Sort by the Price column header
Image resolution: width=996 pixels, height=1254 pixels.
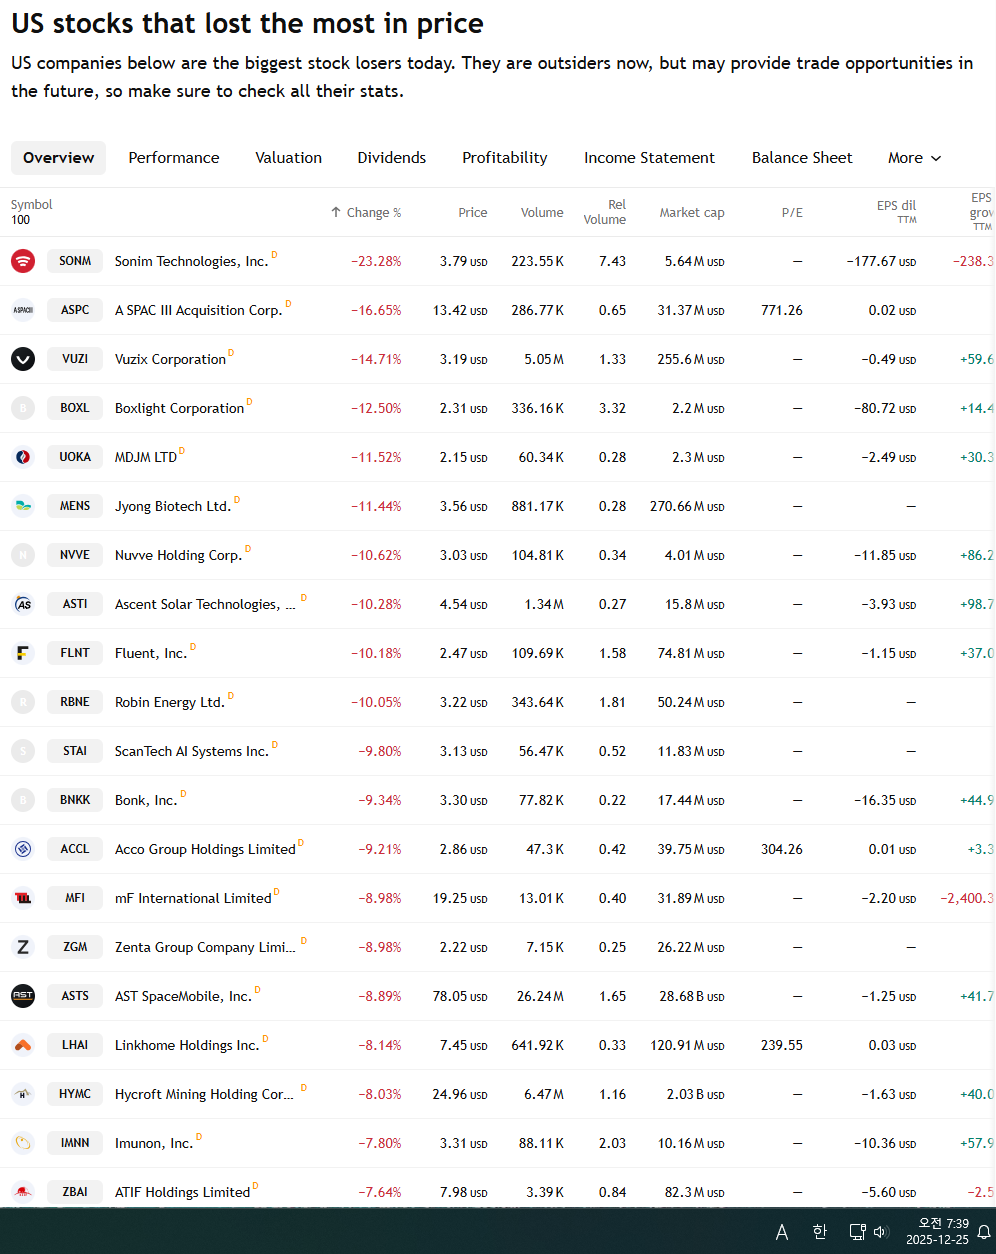(473, 212)
